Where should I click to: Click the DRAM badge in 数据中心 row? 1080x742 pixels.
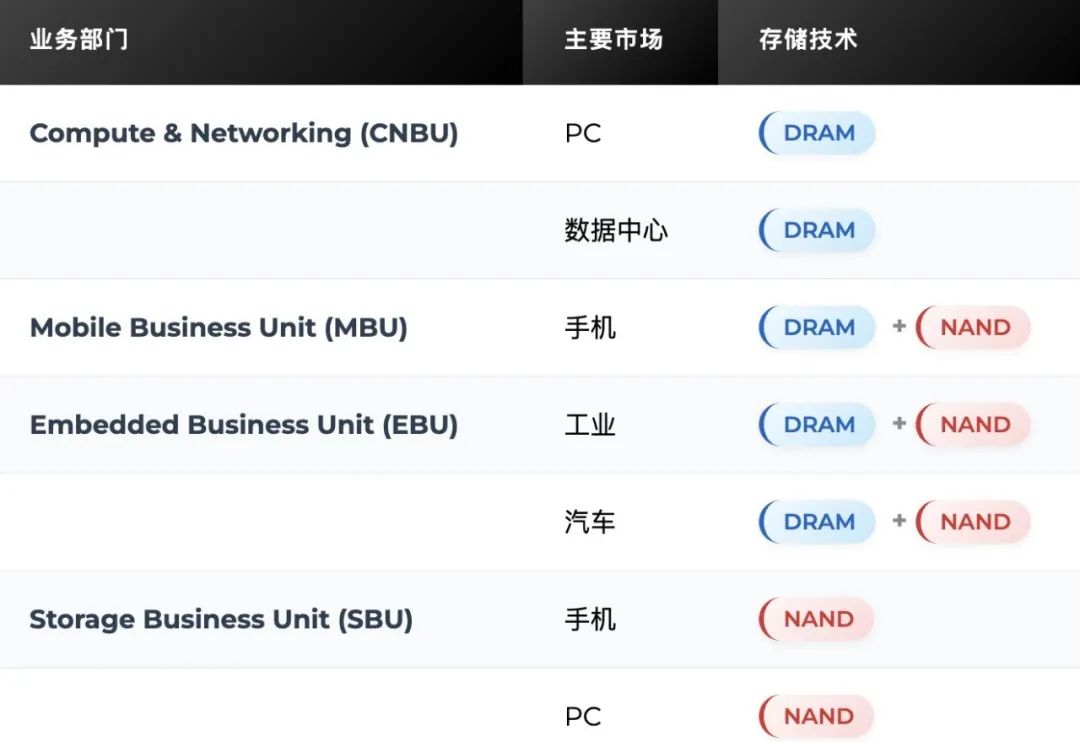coord(817,230)
